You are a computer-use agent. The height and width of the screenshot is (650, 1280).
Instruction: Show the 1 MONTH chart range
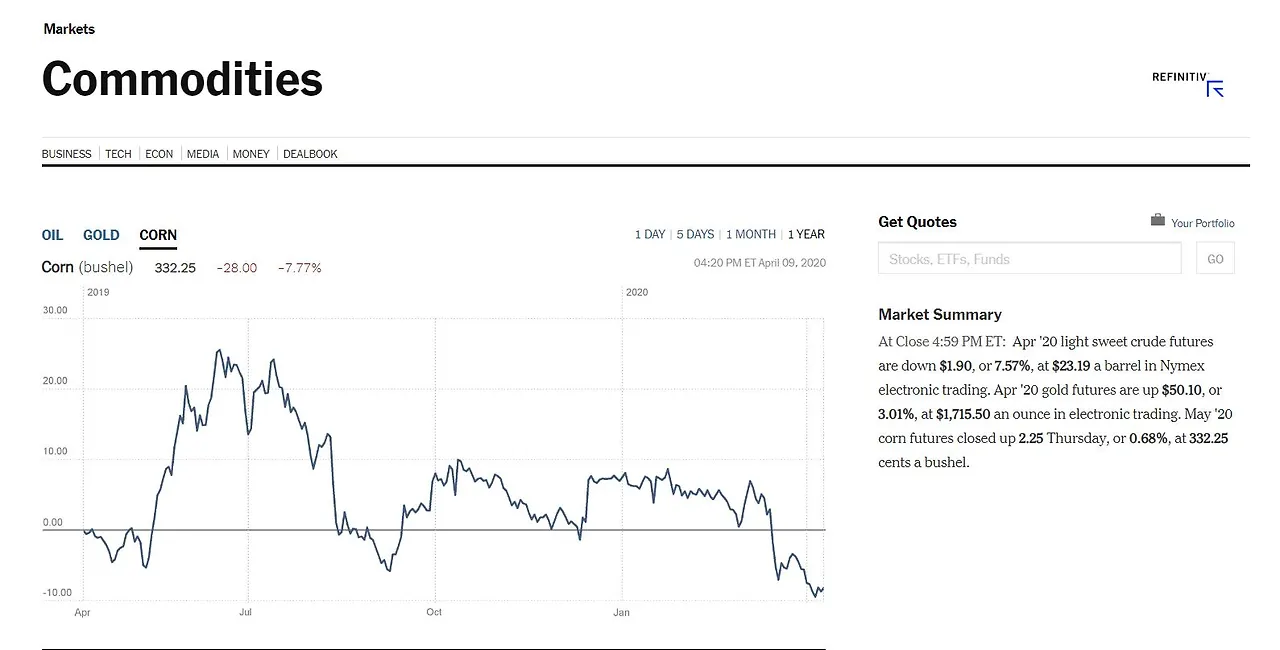click(x=751, y=234)
